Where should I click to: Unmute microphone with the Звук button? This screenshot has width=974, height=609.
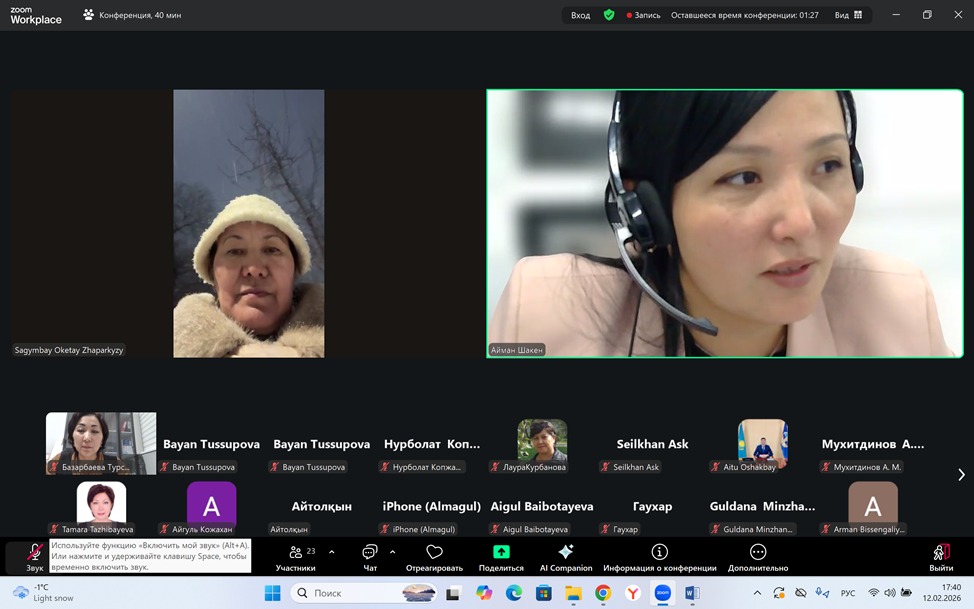tap(35, 556)
